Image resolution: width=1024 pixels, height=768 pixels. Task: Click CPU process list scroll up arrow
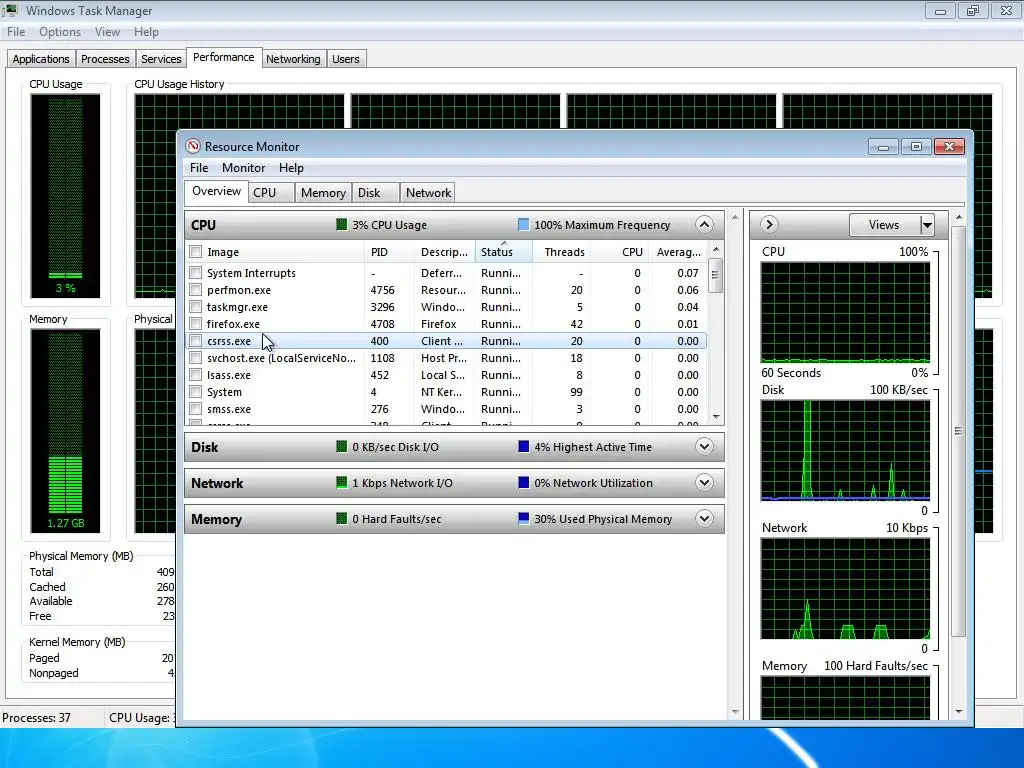pos(716,249)
